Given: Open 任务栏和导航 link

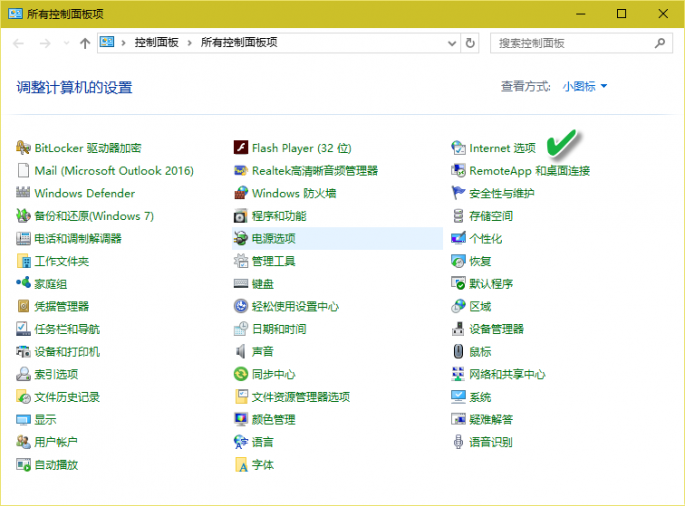Looking at the screenshot, I should click(x=67, y=329).
